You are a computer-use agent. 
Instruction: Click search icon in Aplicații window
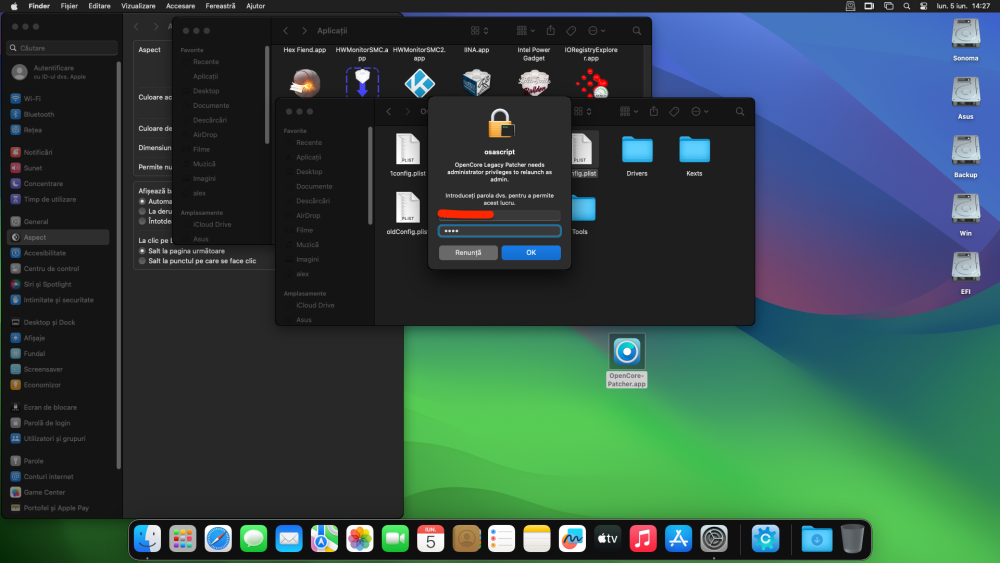tap(636, 31)
